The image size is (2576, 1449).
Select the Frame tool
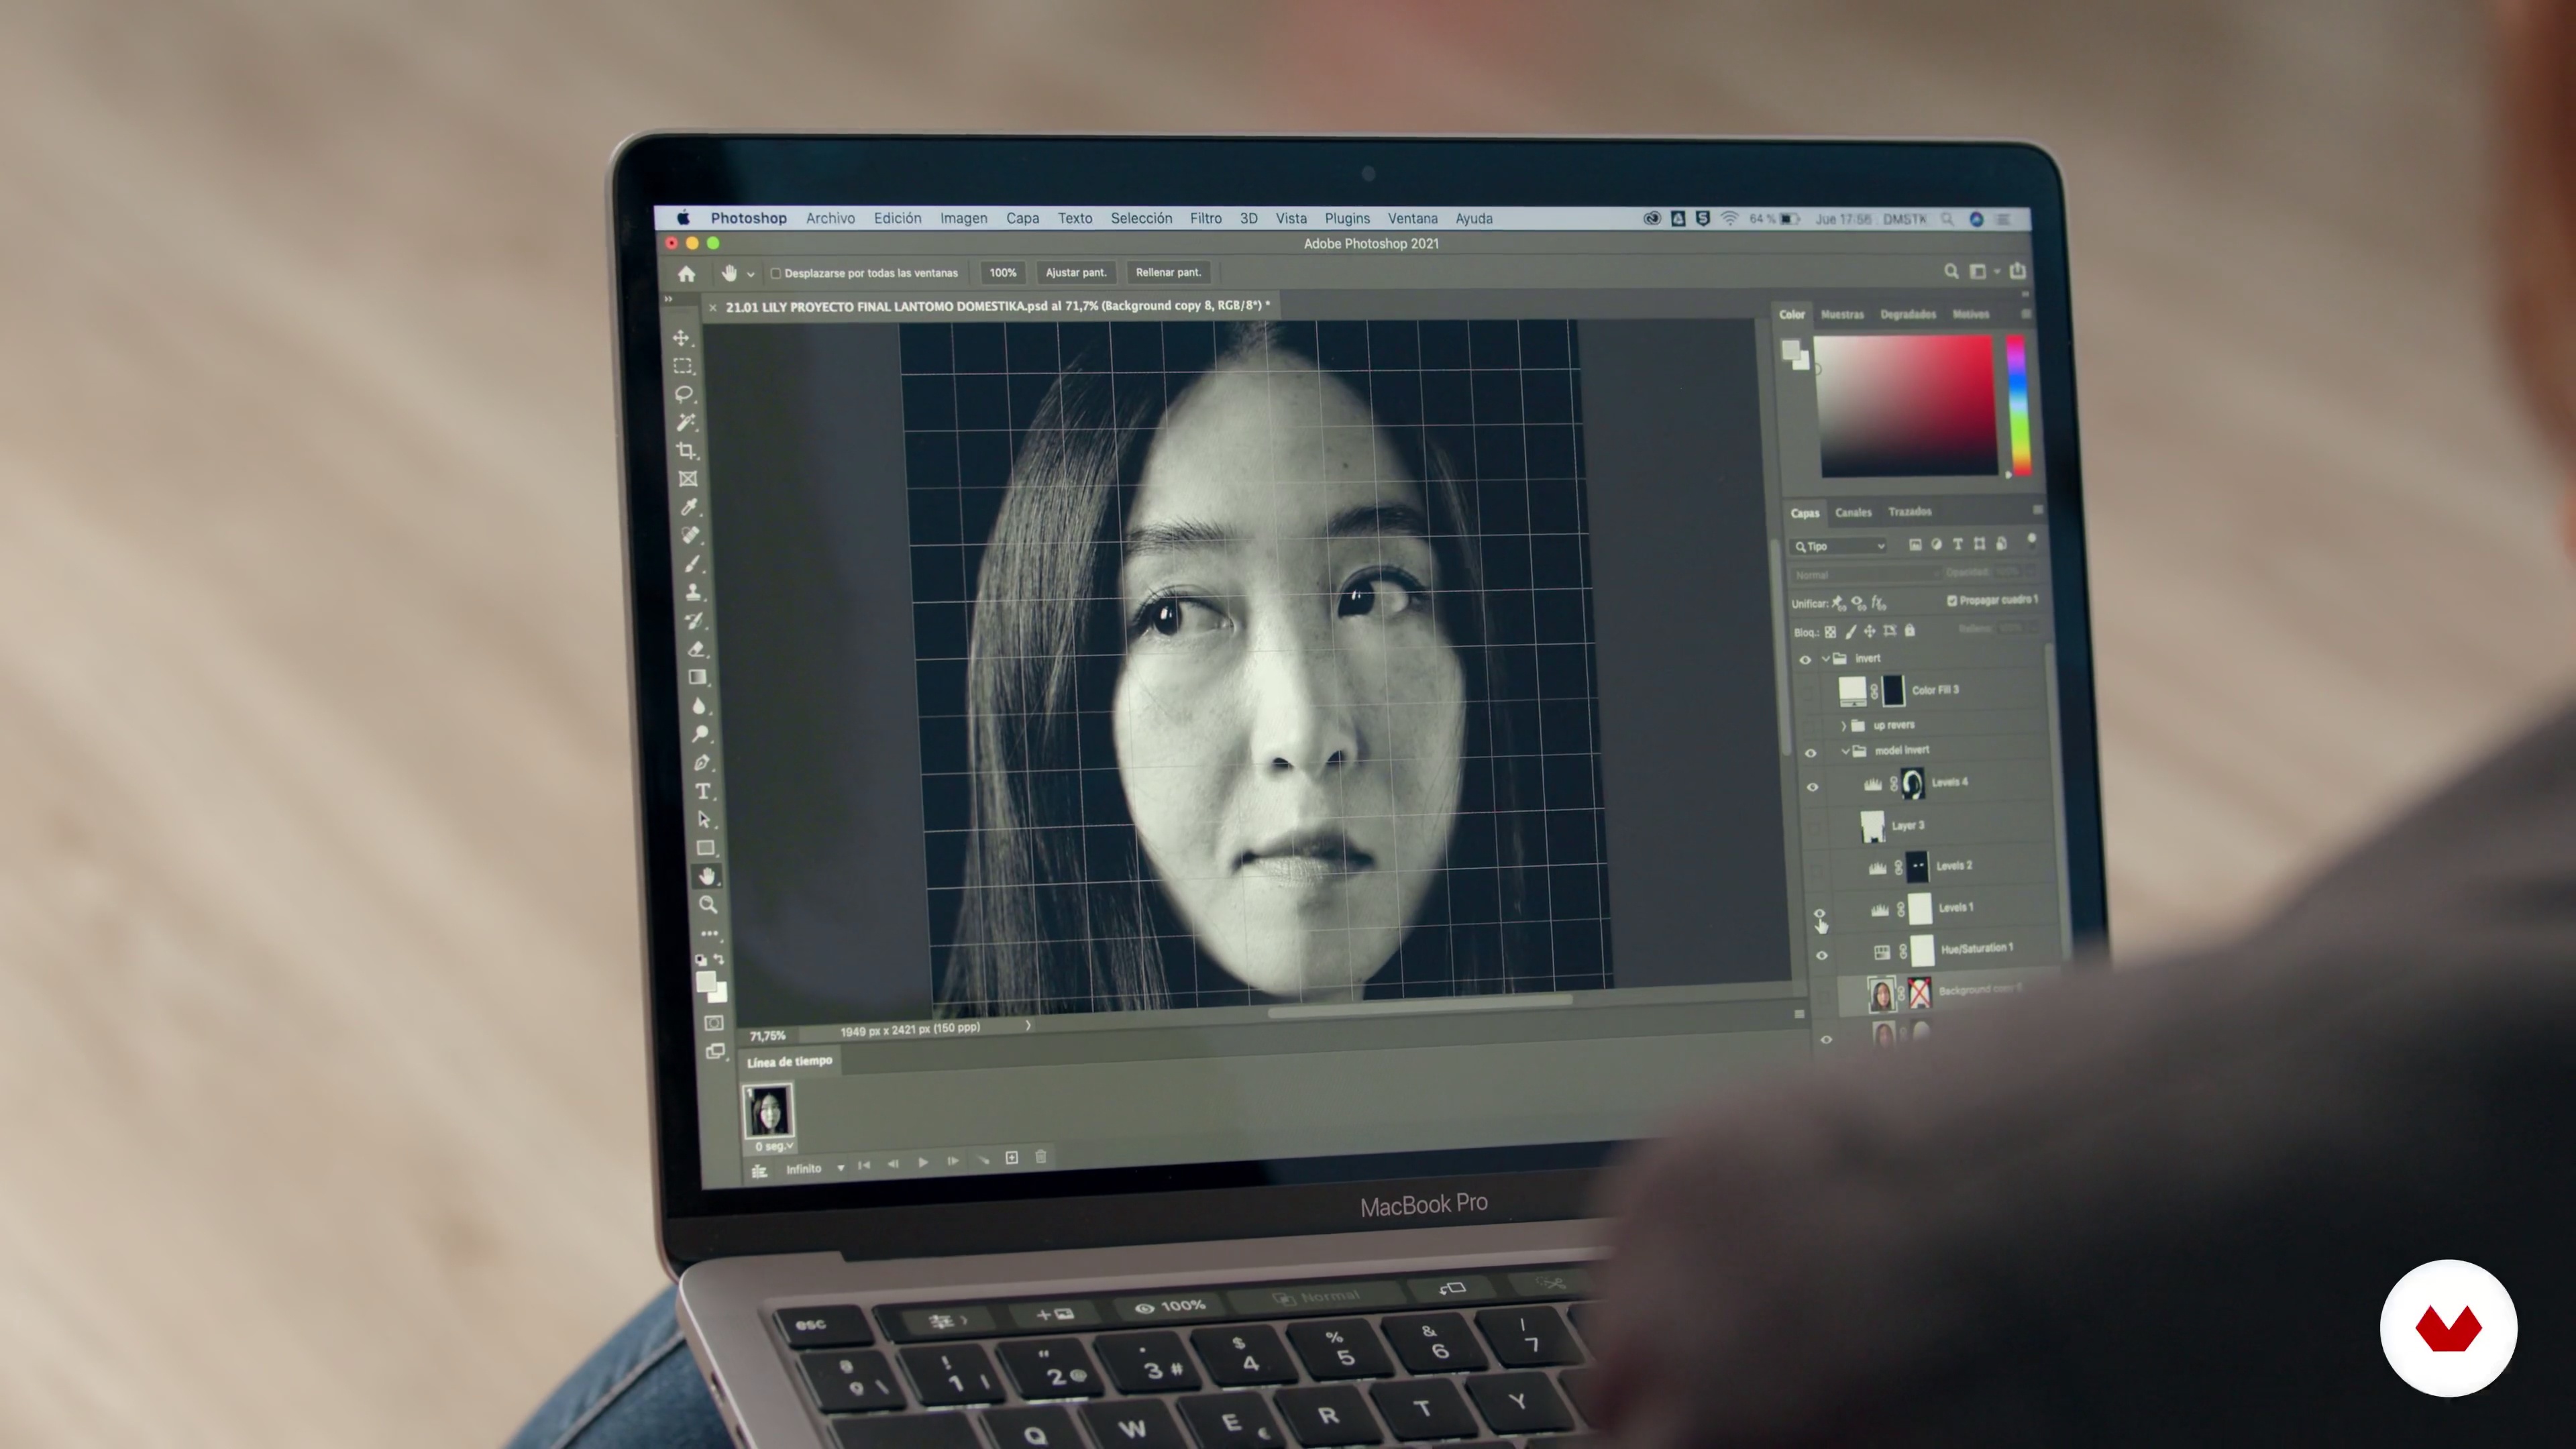(x=688, y=479)
